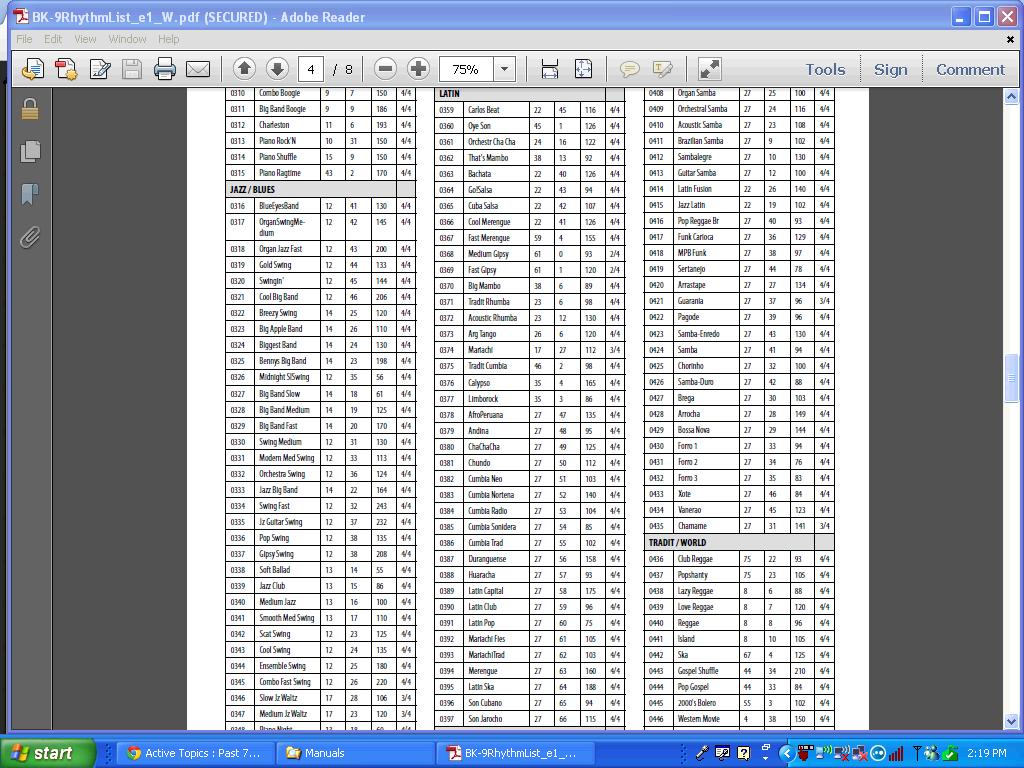The image size is (1024, 768).
Task: Click the 'Carlos Beat' rhythm name
Action: 483,110
